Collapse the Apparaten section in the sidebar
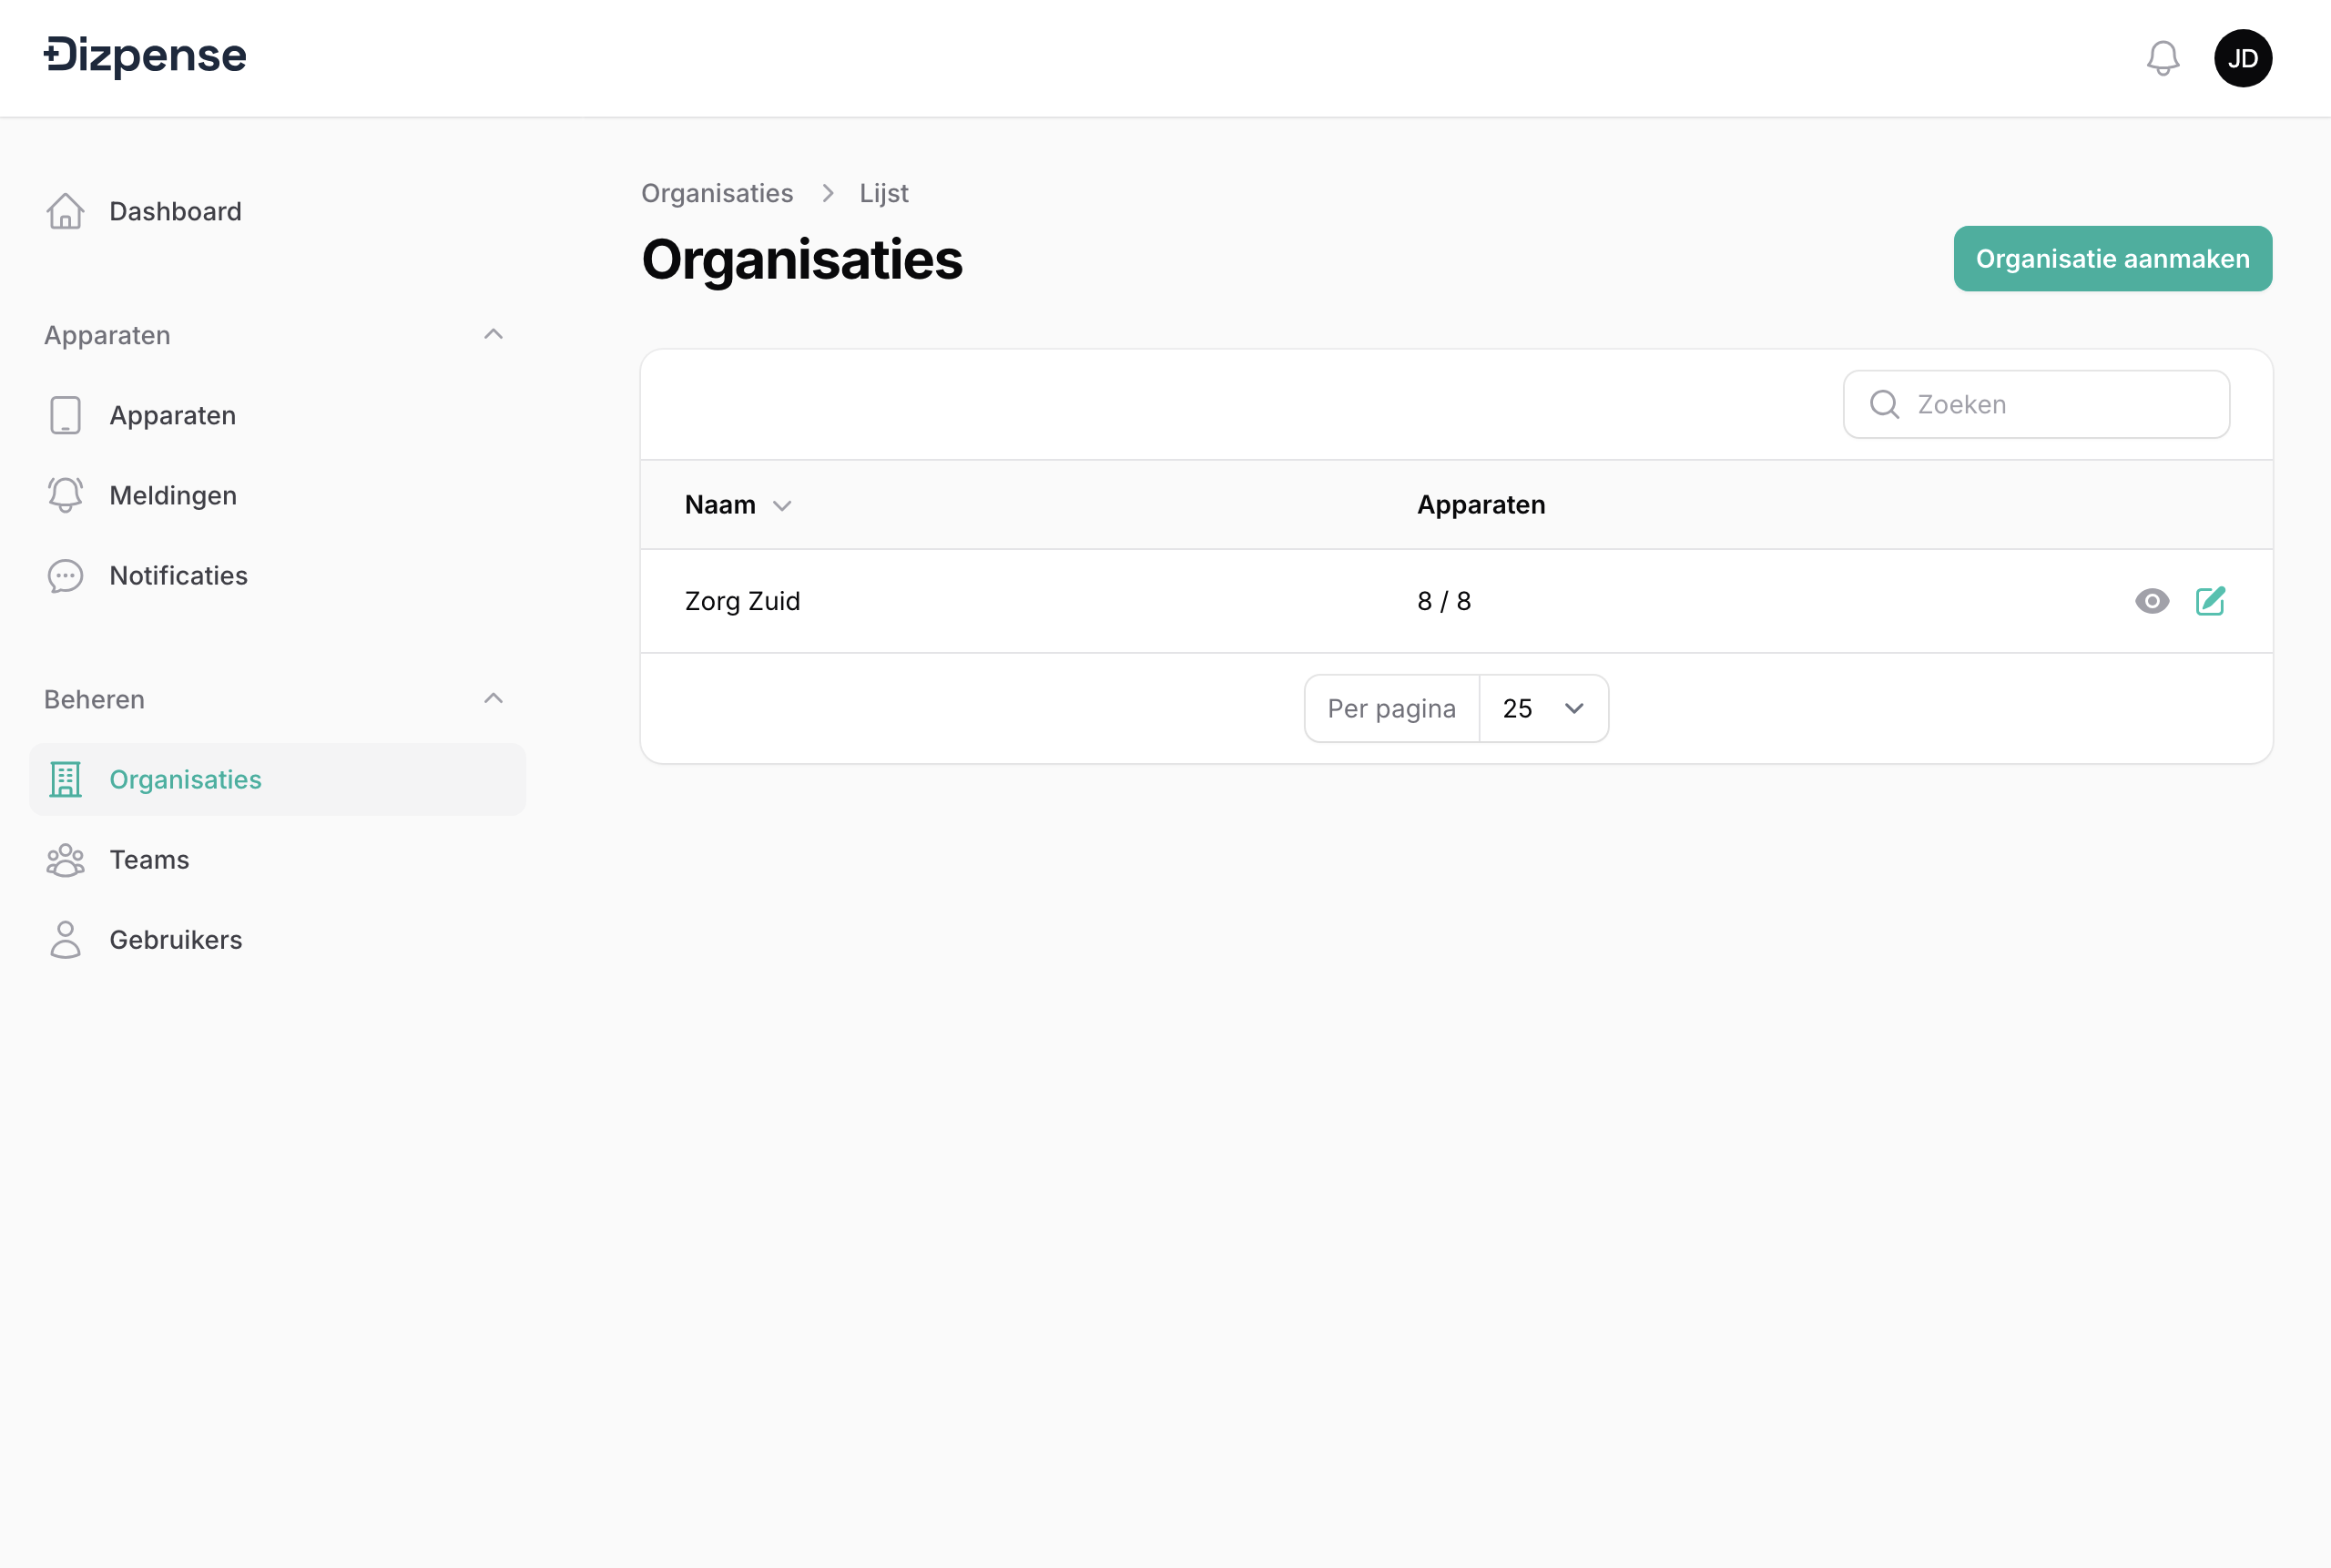Image resolution: width=2331 pixels, height=1568 pixels. point(493,333)
